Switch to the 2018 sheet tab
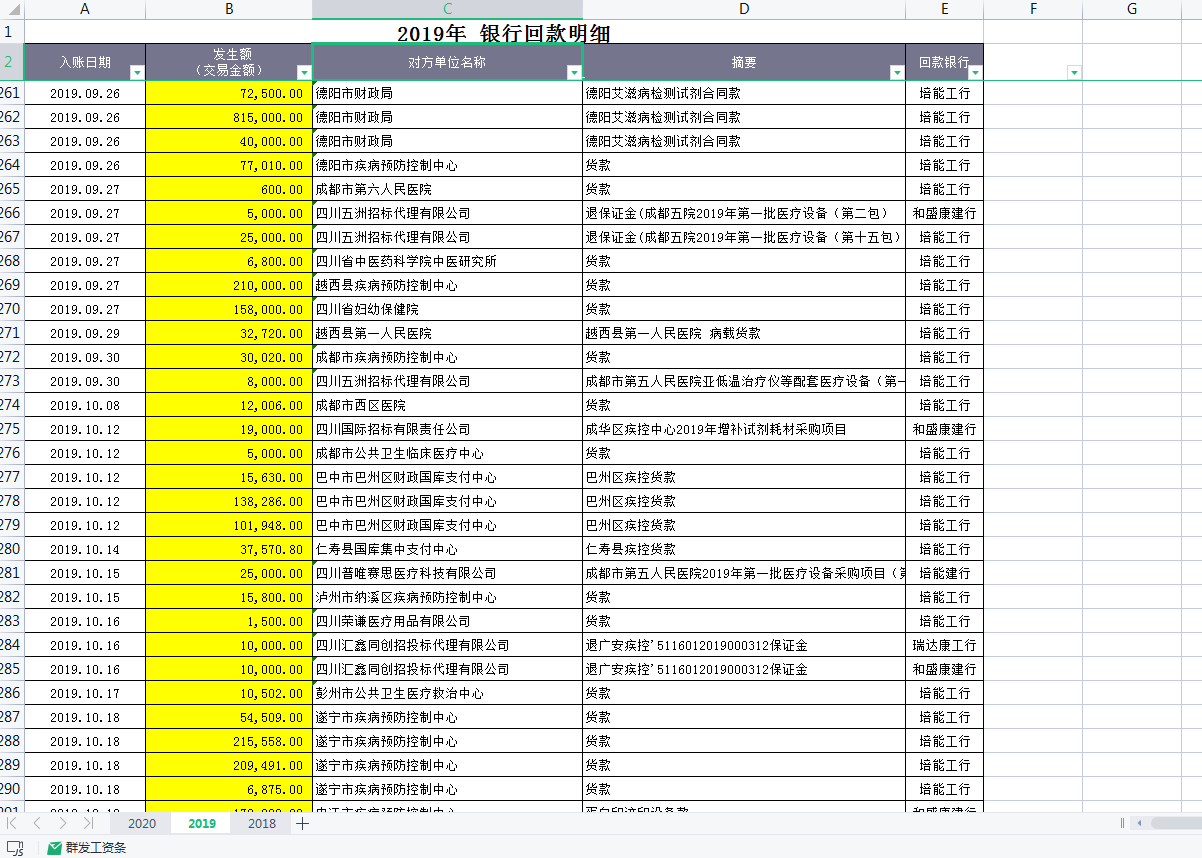1202x858 pixels. coord(262,823)
